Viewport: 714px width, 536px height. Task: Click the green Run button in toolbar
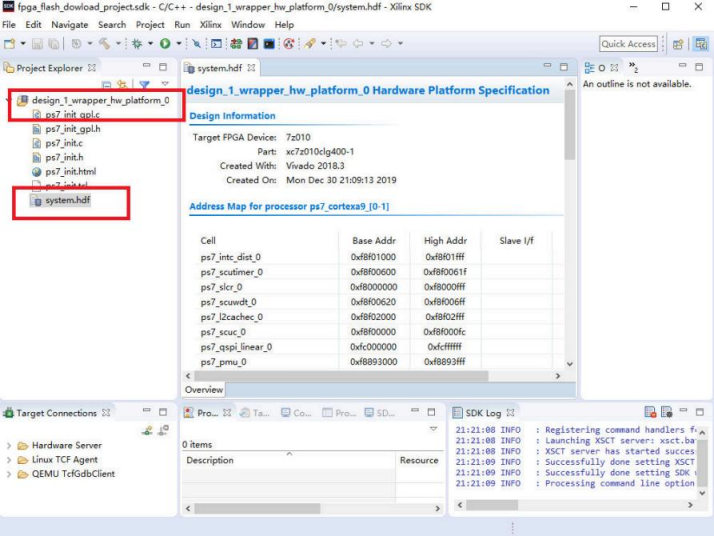point(165,44)
